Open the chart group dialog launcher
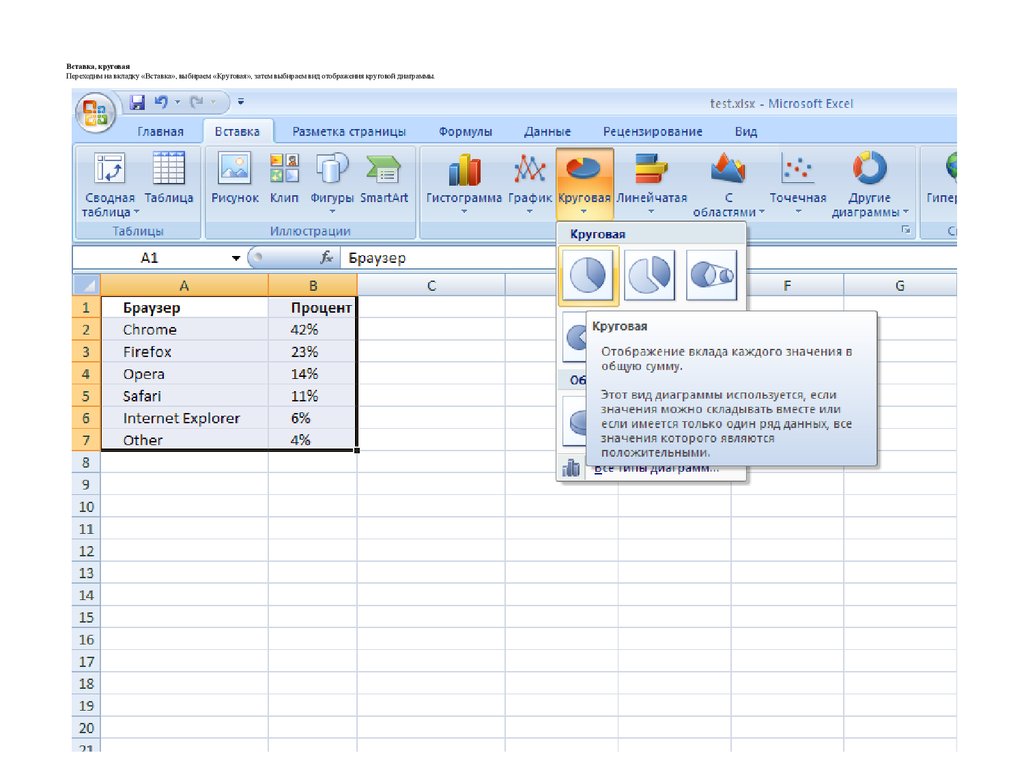 point(906,230)
